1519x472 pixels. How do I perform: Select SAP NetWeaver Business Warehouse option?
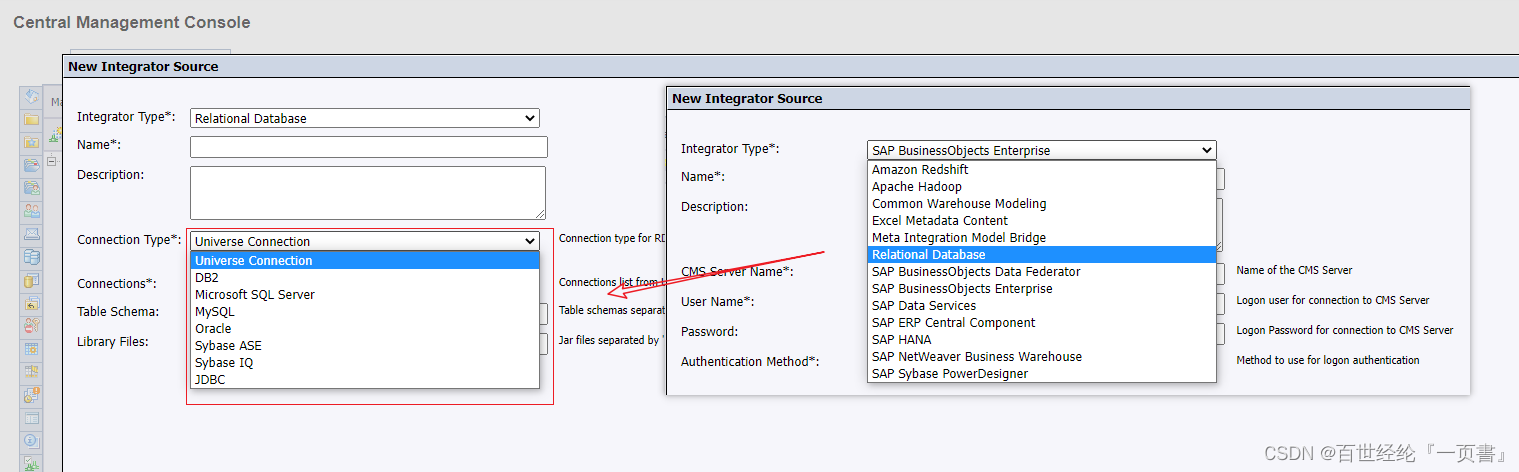point(1042,356)
